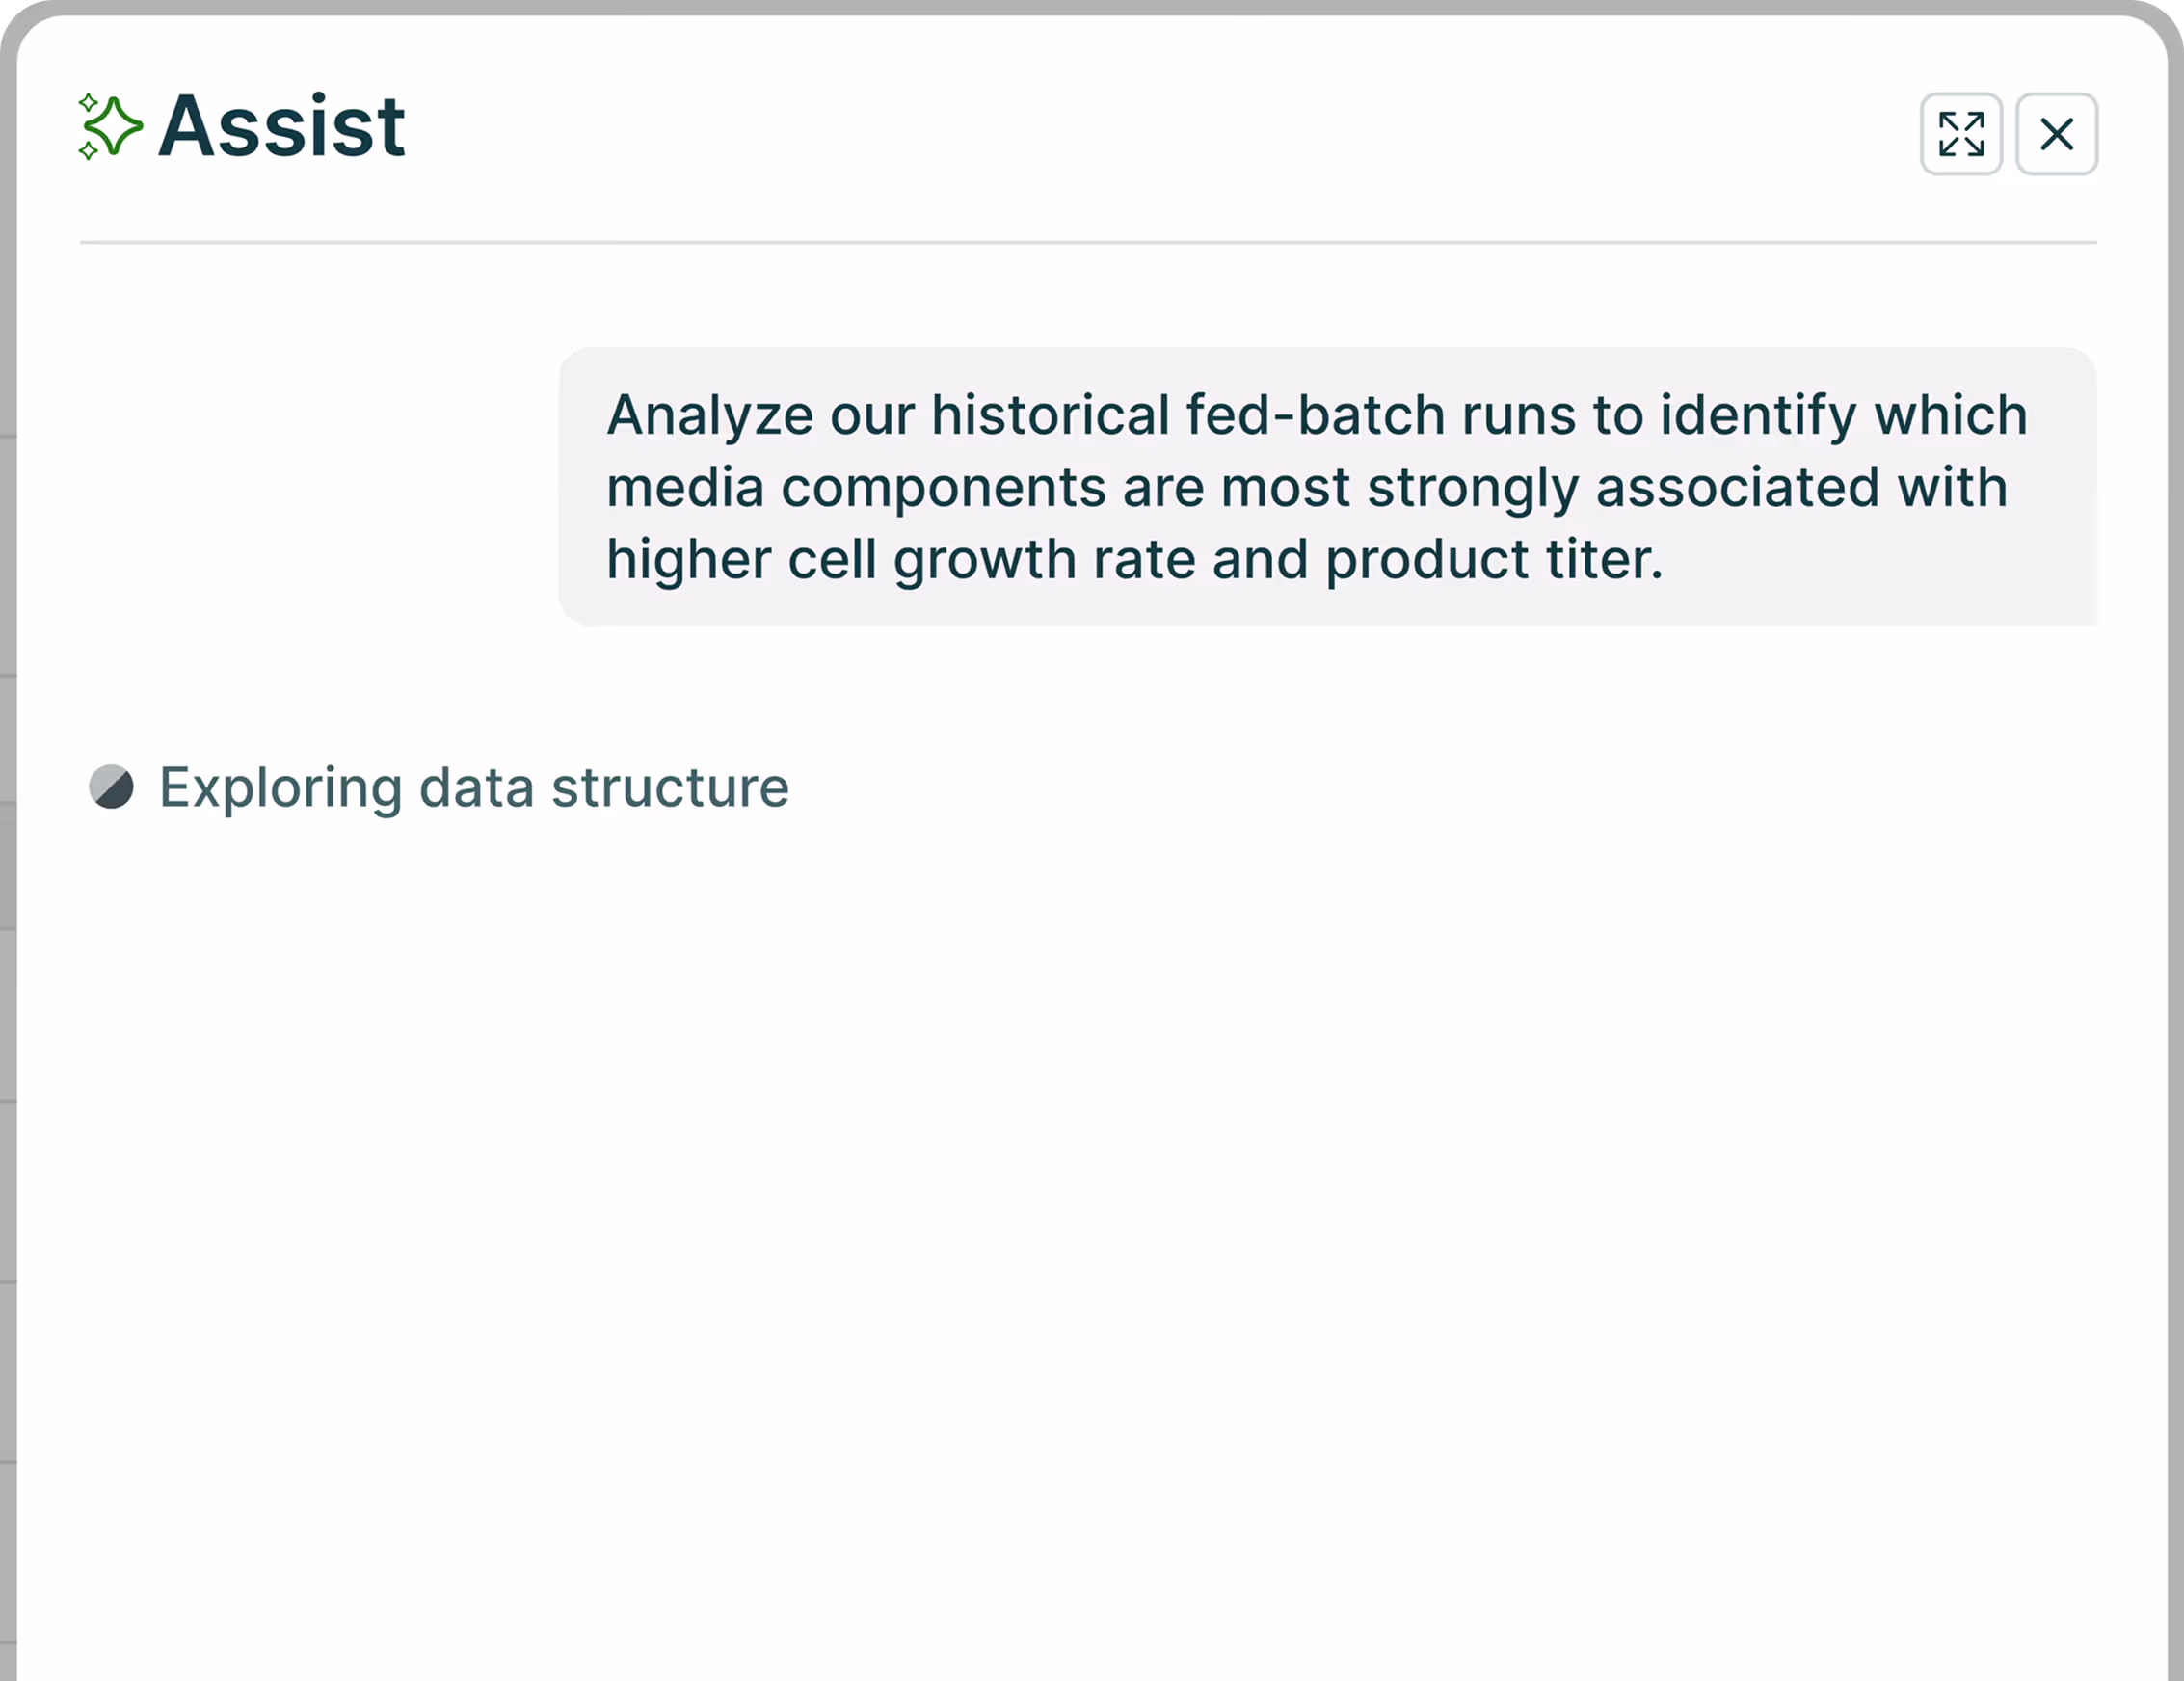Expand the Assist panel to full screen
The height and width of the screenshot is (1681, 2184).
[x=1960, y=134]
